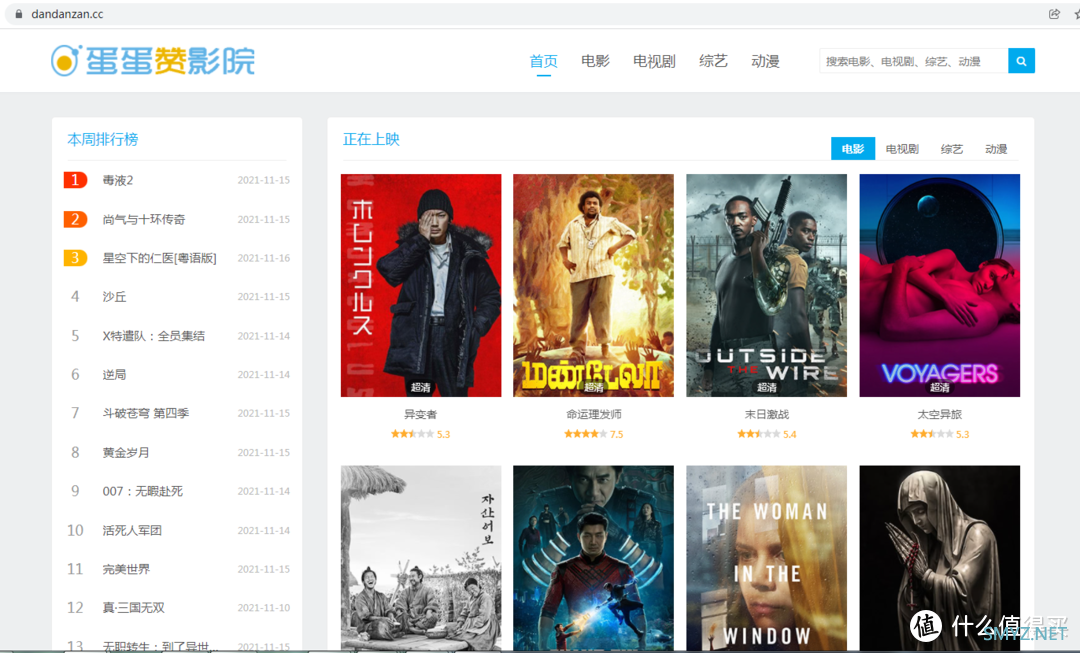Click the blue search magnifier button
Viewport: 1080px width, 653px height.
[x=1021, y=61]
